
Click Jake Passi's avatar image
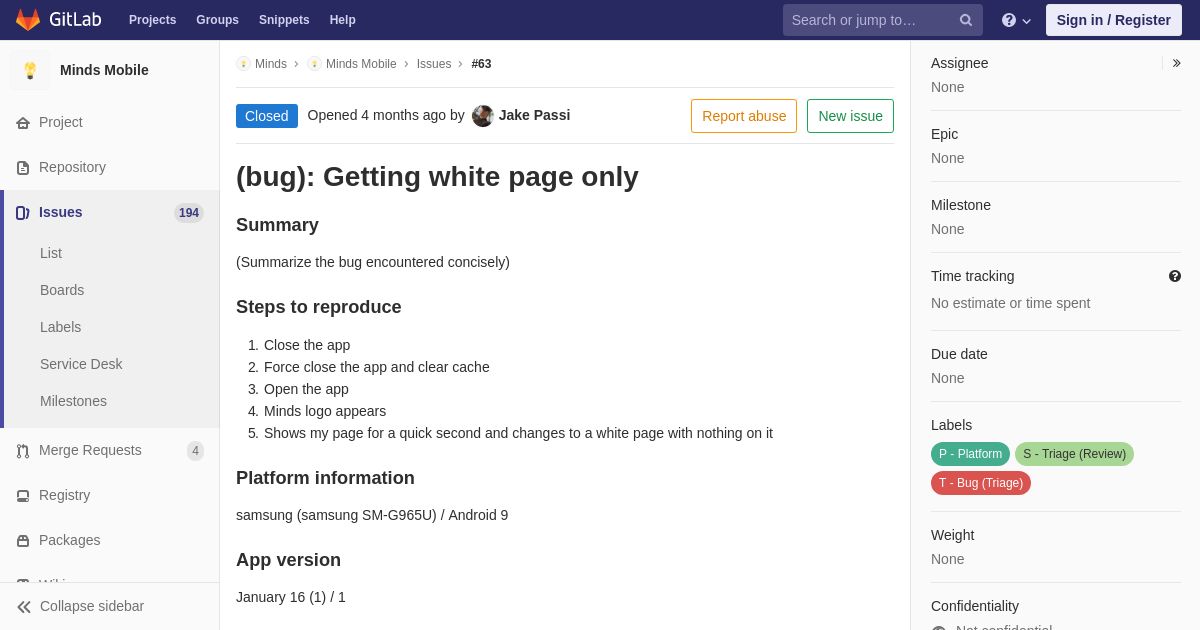483,116
